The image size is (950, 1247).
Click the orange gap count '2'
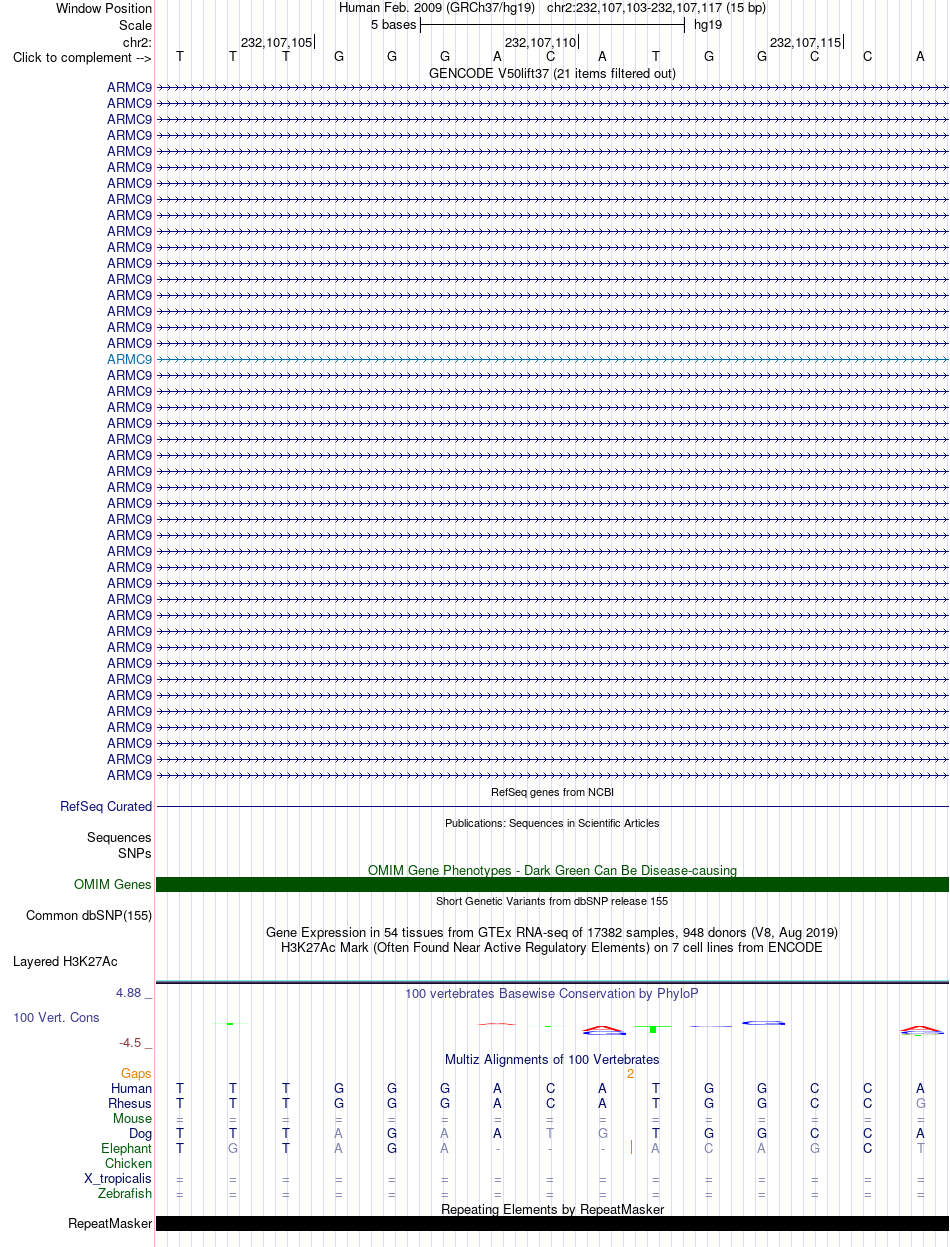click(x=630, y=1074)
